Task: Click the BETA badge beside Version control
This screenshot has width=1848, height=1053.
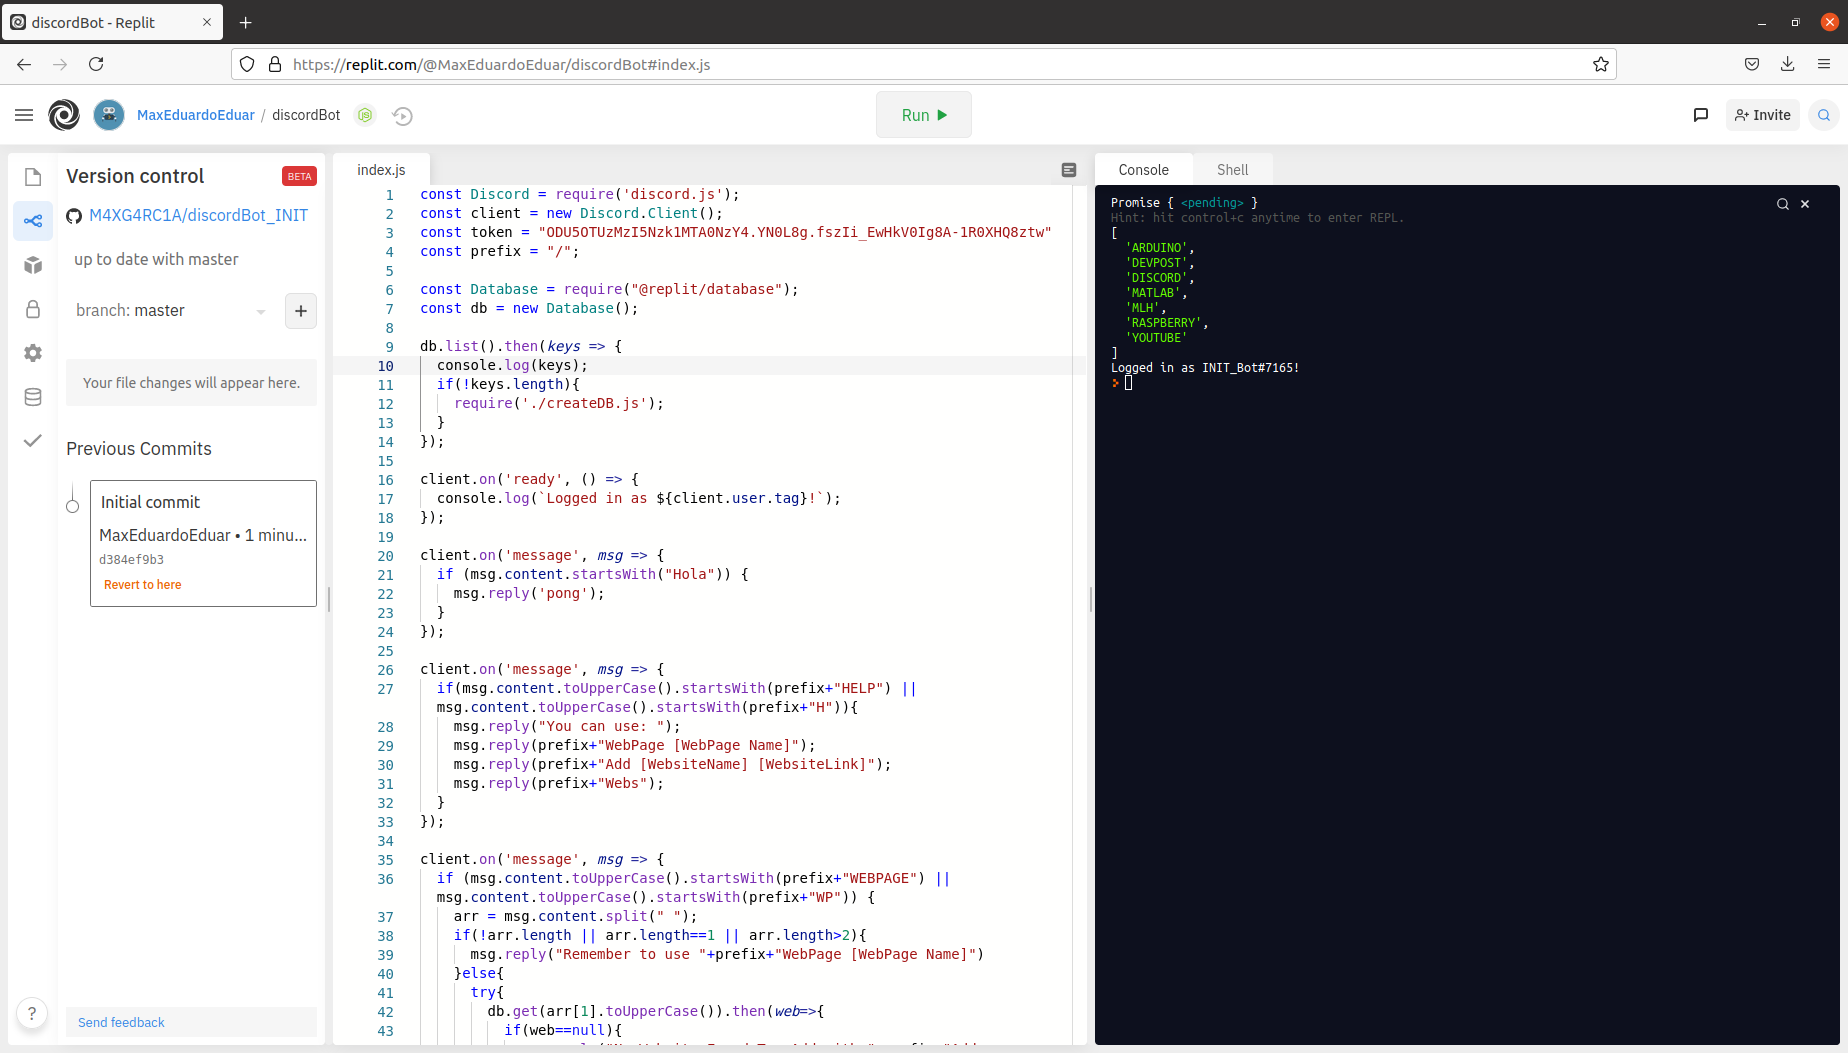Action: (x=300, y=176)
